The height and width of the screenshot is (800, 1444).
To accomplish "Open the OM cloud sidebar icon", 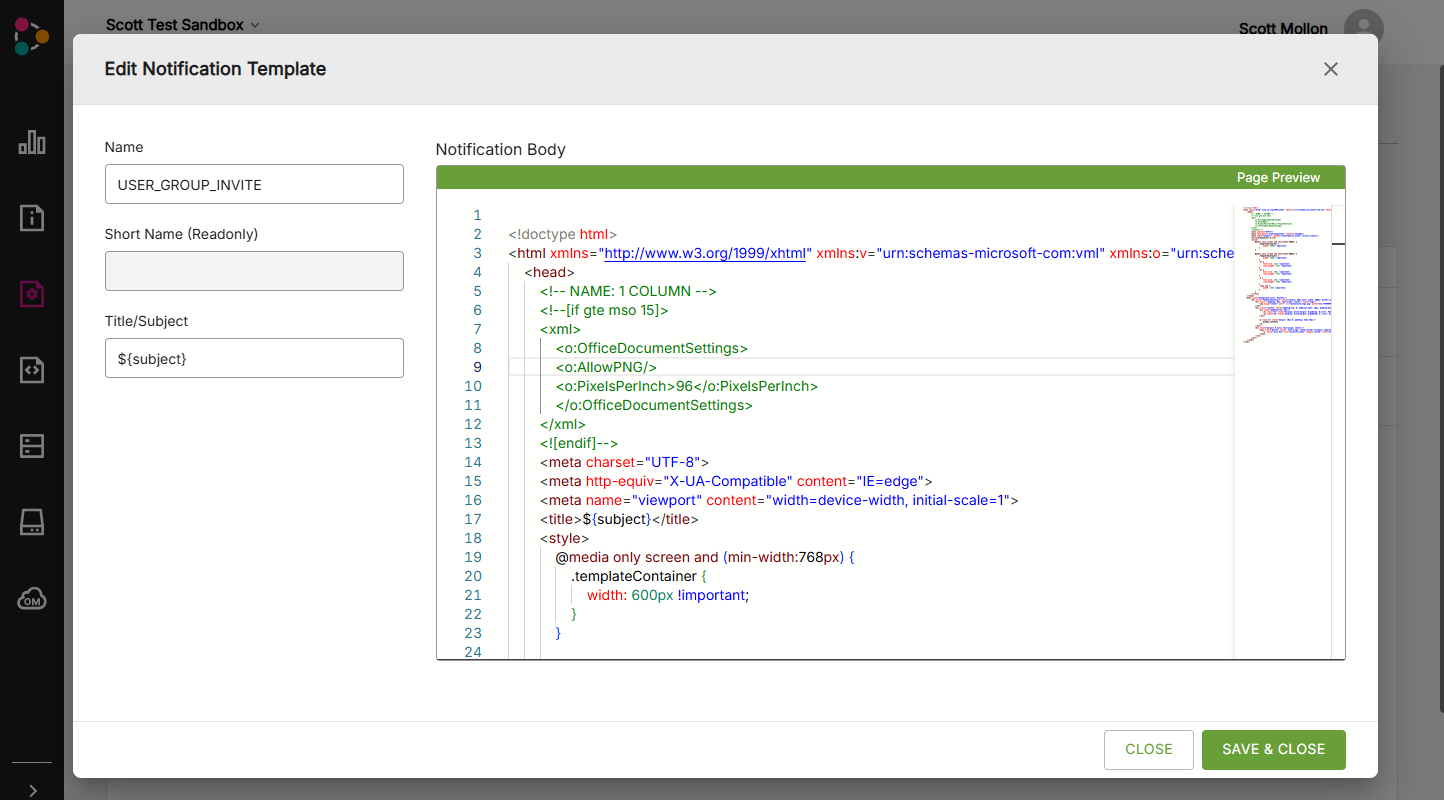I will click(32, 599).
